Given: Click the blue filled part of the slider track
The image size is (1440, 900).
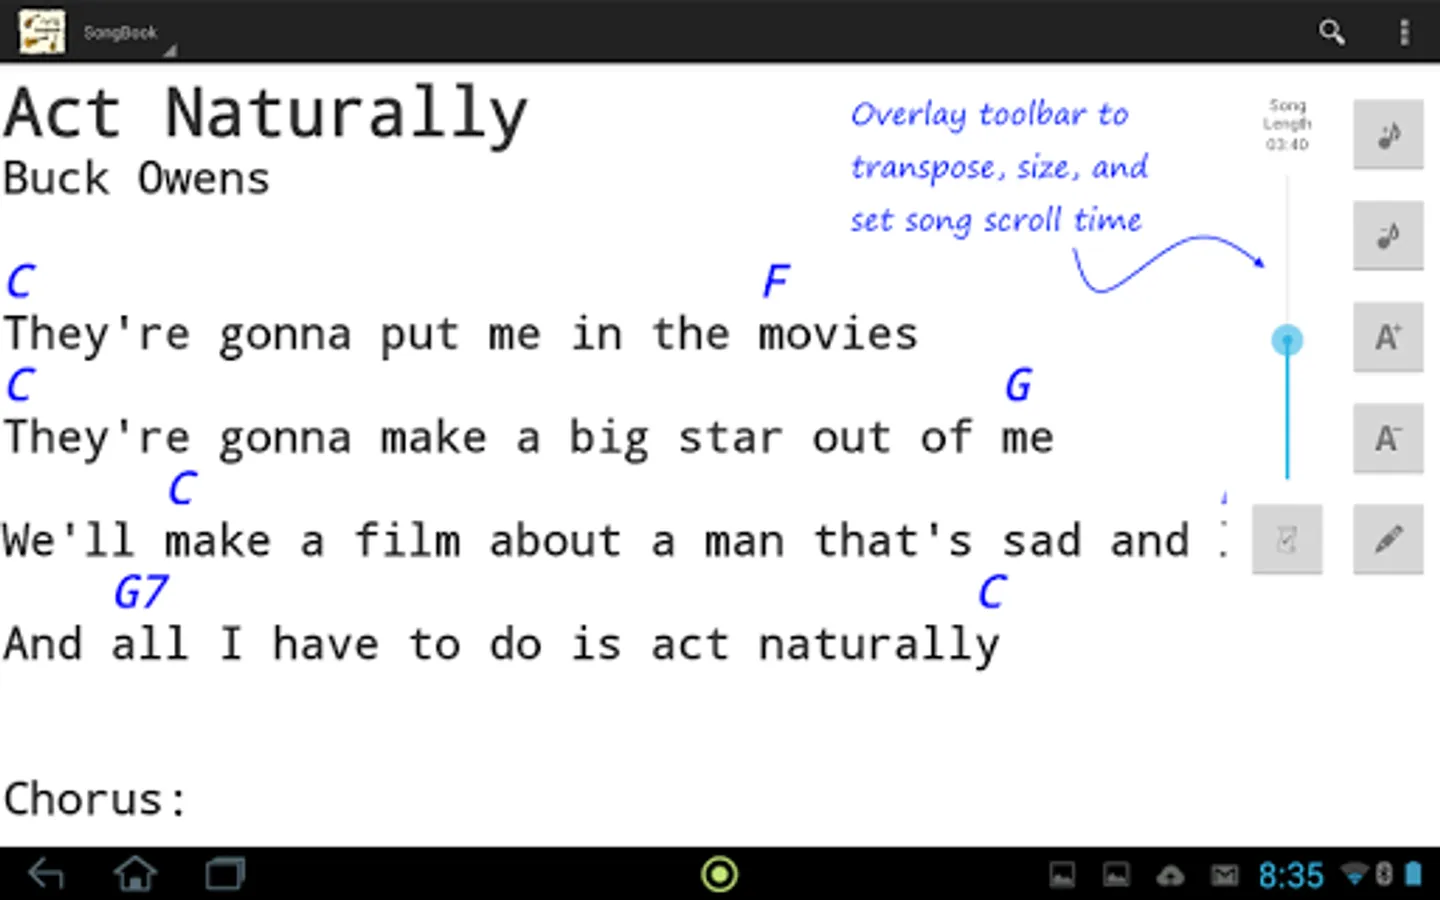Looking at the screenshot, I should [1287, 417].
